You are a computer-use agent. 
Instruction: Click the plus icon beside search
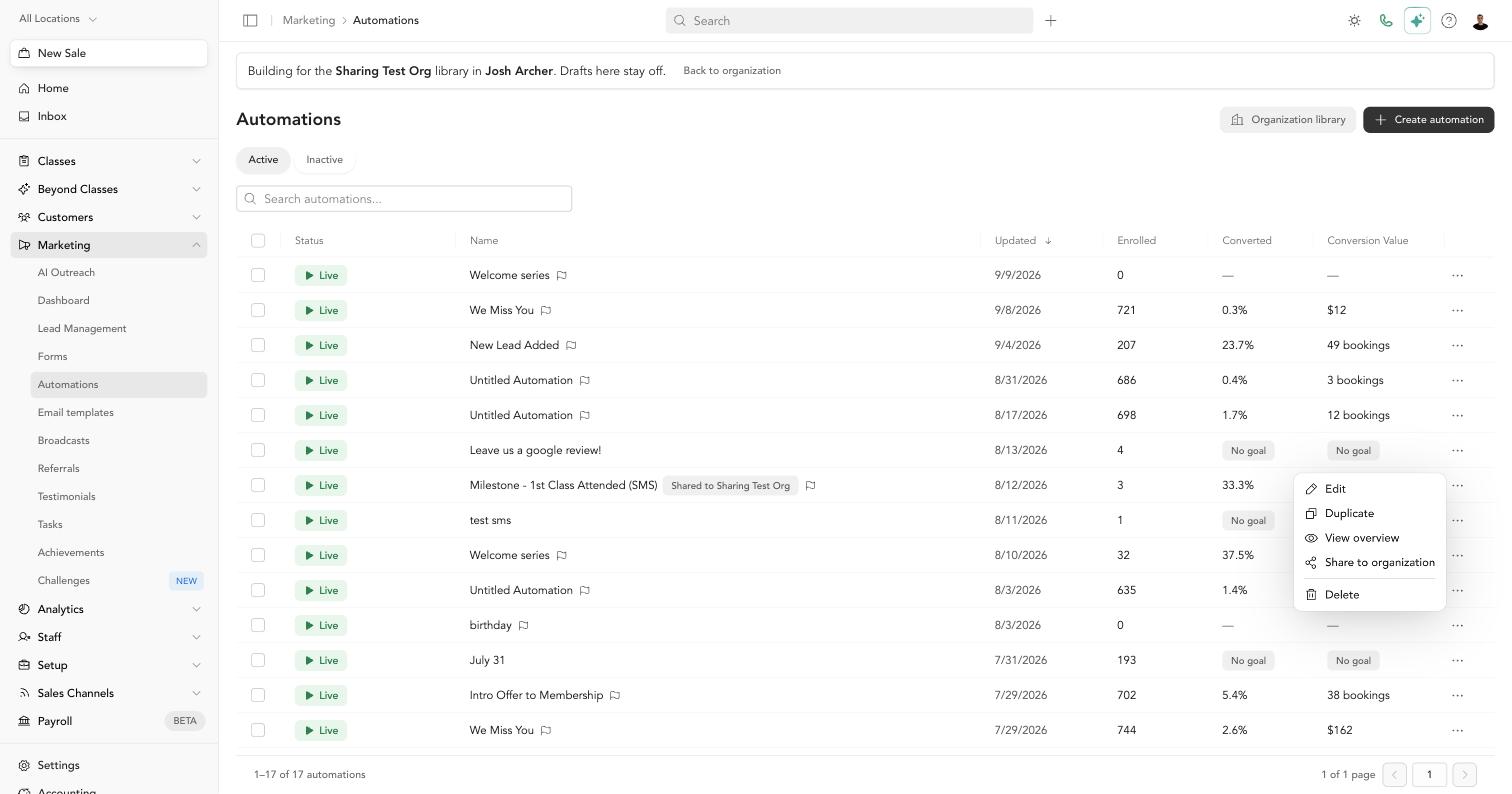[1050, 20]
